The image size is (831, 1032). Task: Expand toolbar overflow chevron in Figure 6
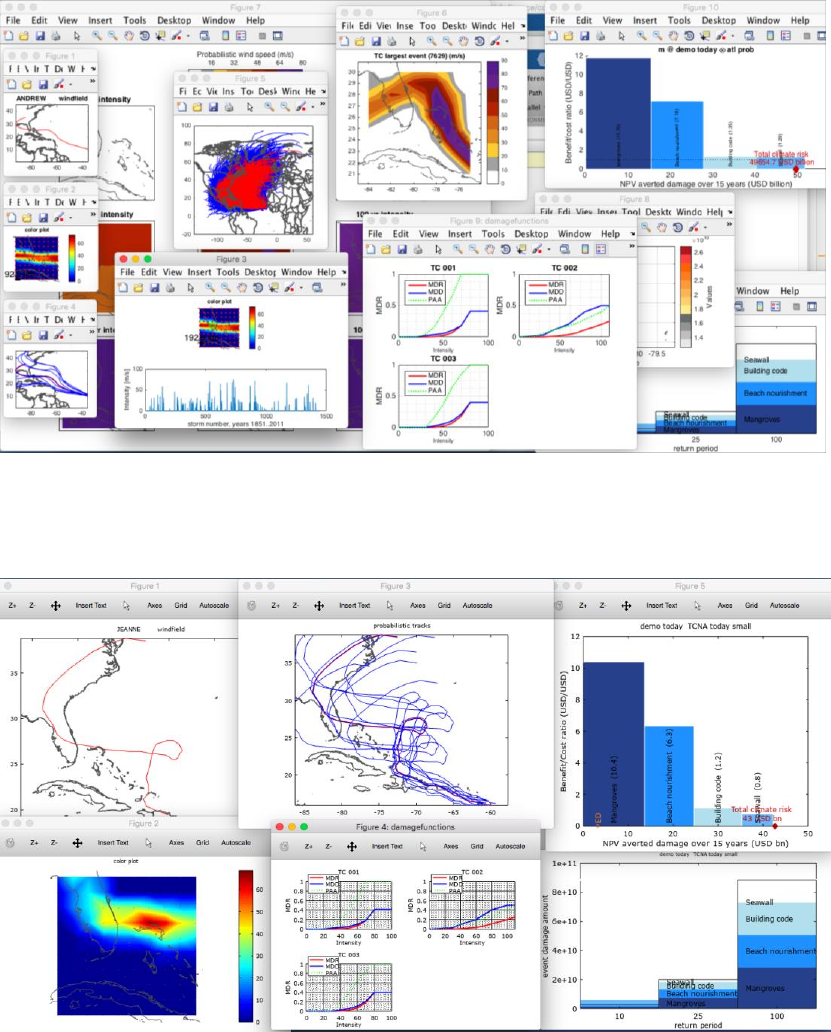tap(522, 38)
